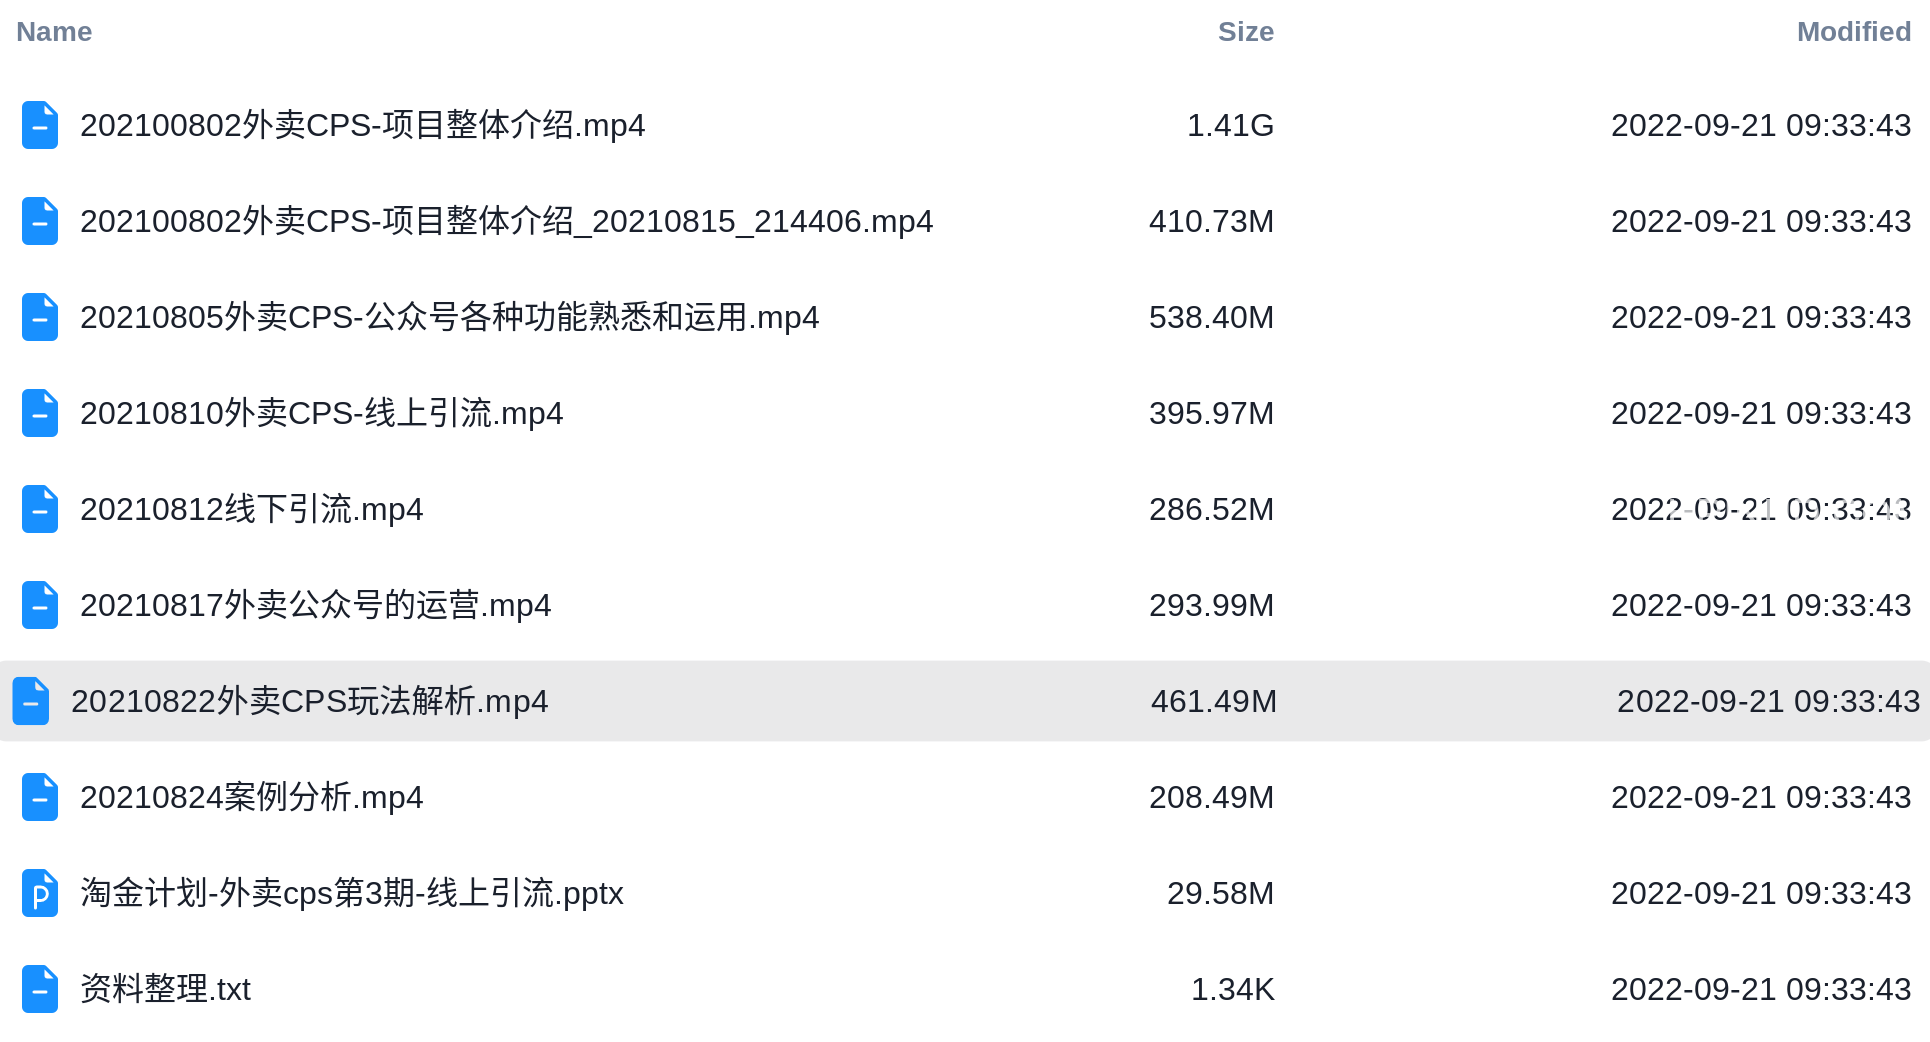Open 淘金计划-外卖cps第3期-线上引流.pptx
Screen dimensions: 1930x1042
tap(352, 893)
